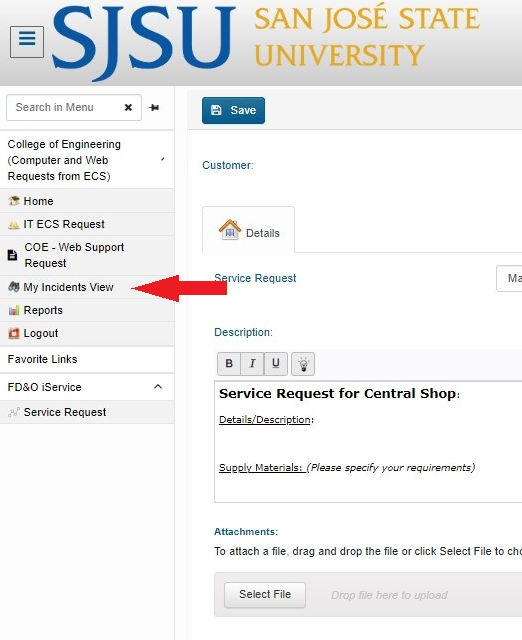522x640 pixels.
Task: Open the hamburger menu icon
Action: click(x=27, y=42)
